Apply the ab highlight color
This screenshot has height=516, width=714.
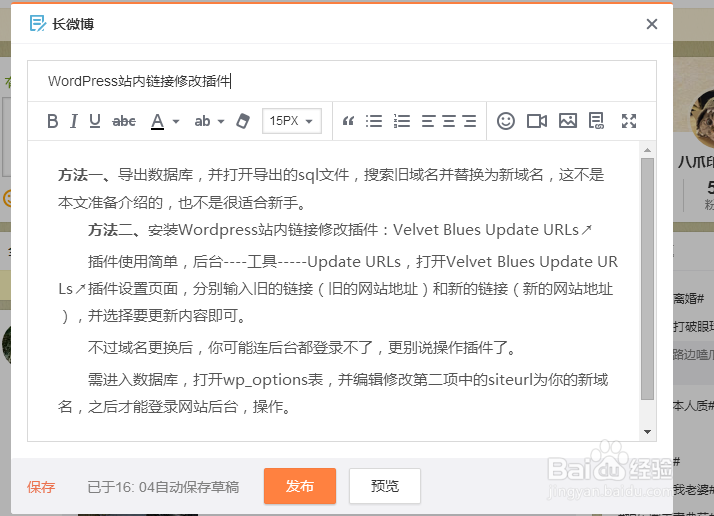coord(202,121)
